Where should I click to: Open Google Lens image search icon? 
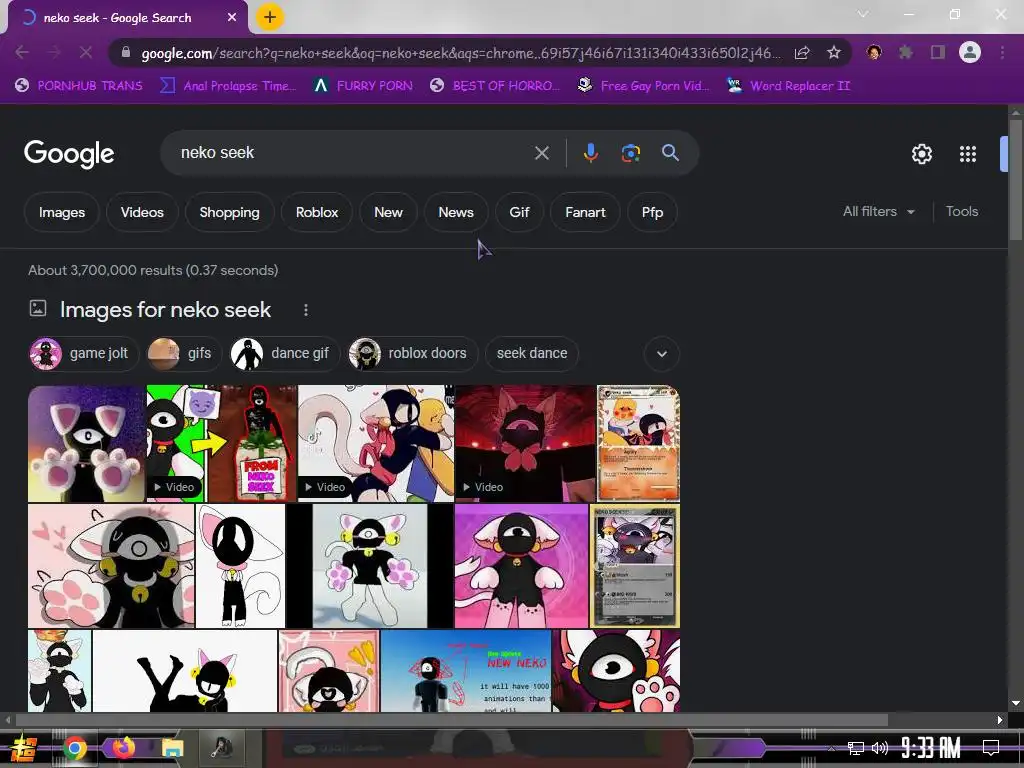pyautogui.click(x=630, y=153)
